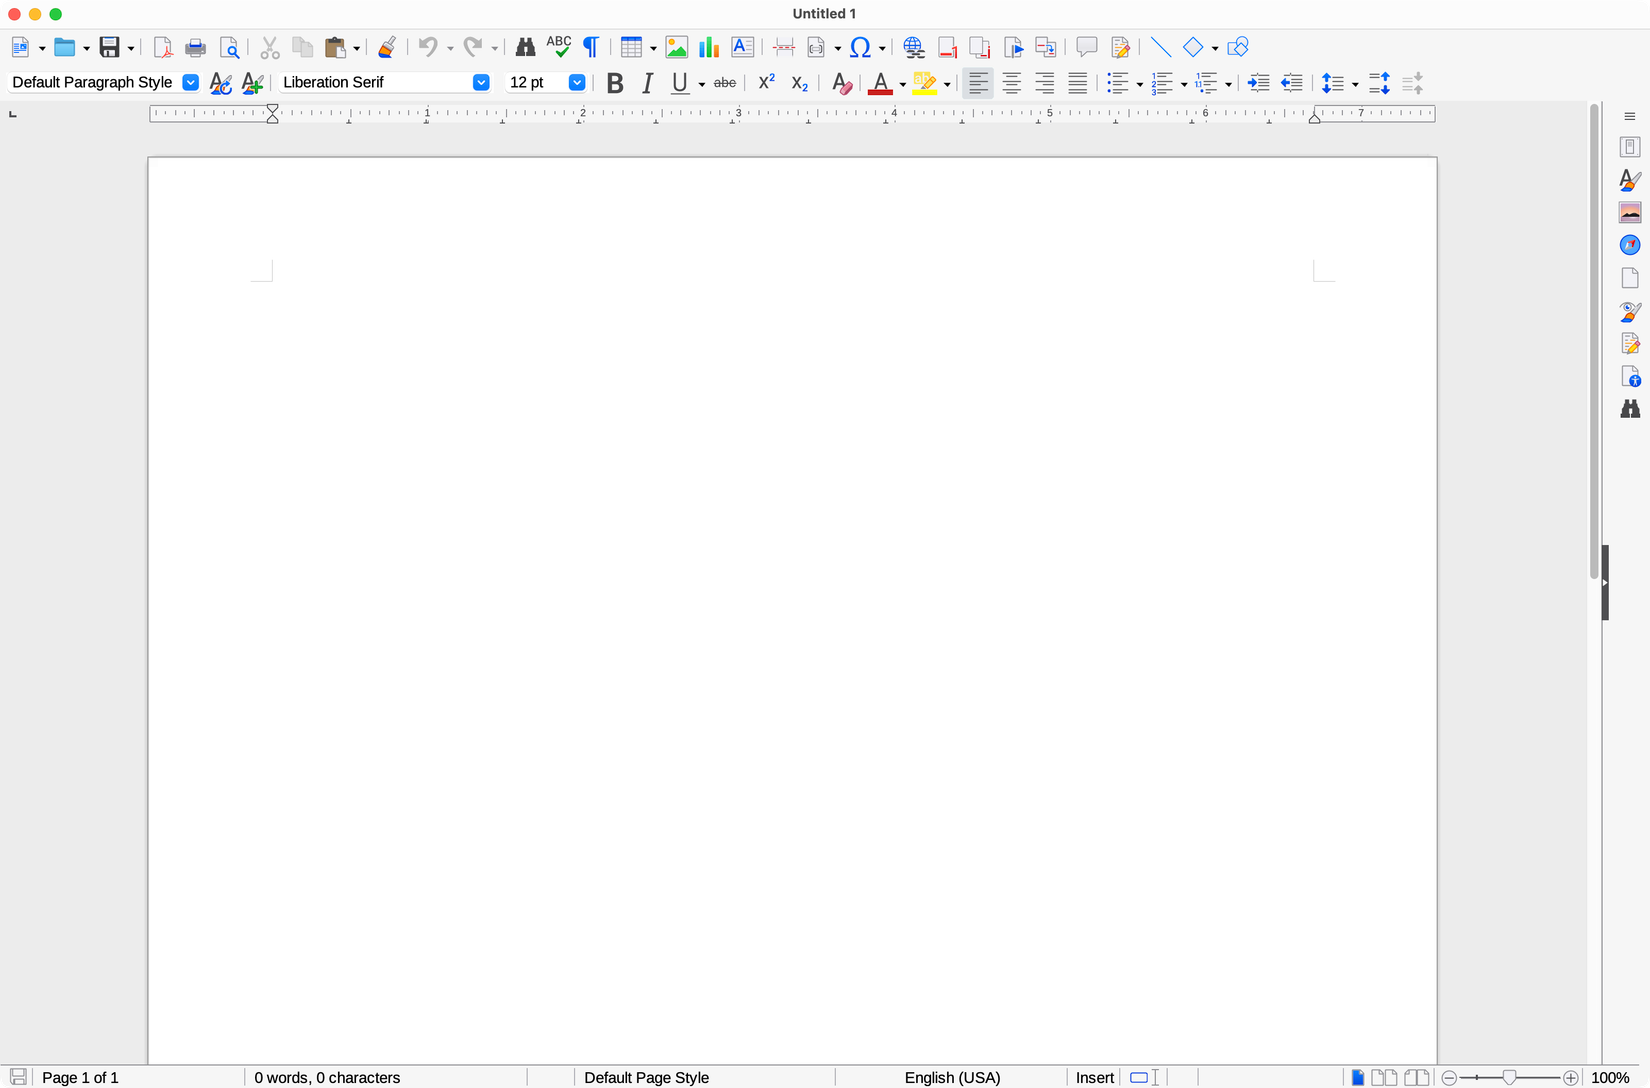Open the line spacing dropdown arrow
Viewport: 1650px width, 1088px height.
[x=1354, y=84]
